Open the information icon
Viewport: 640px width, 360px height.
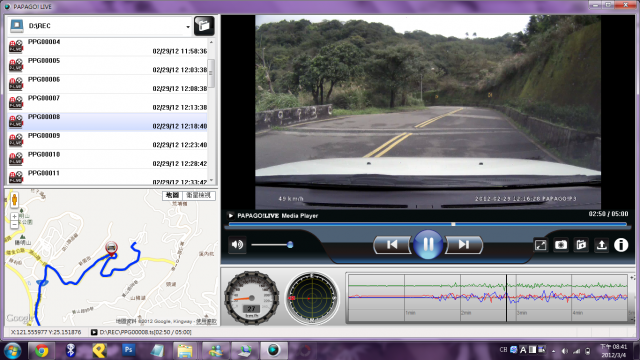click(621, 245)
